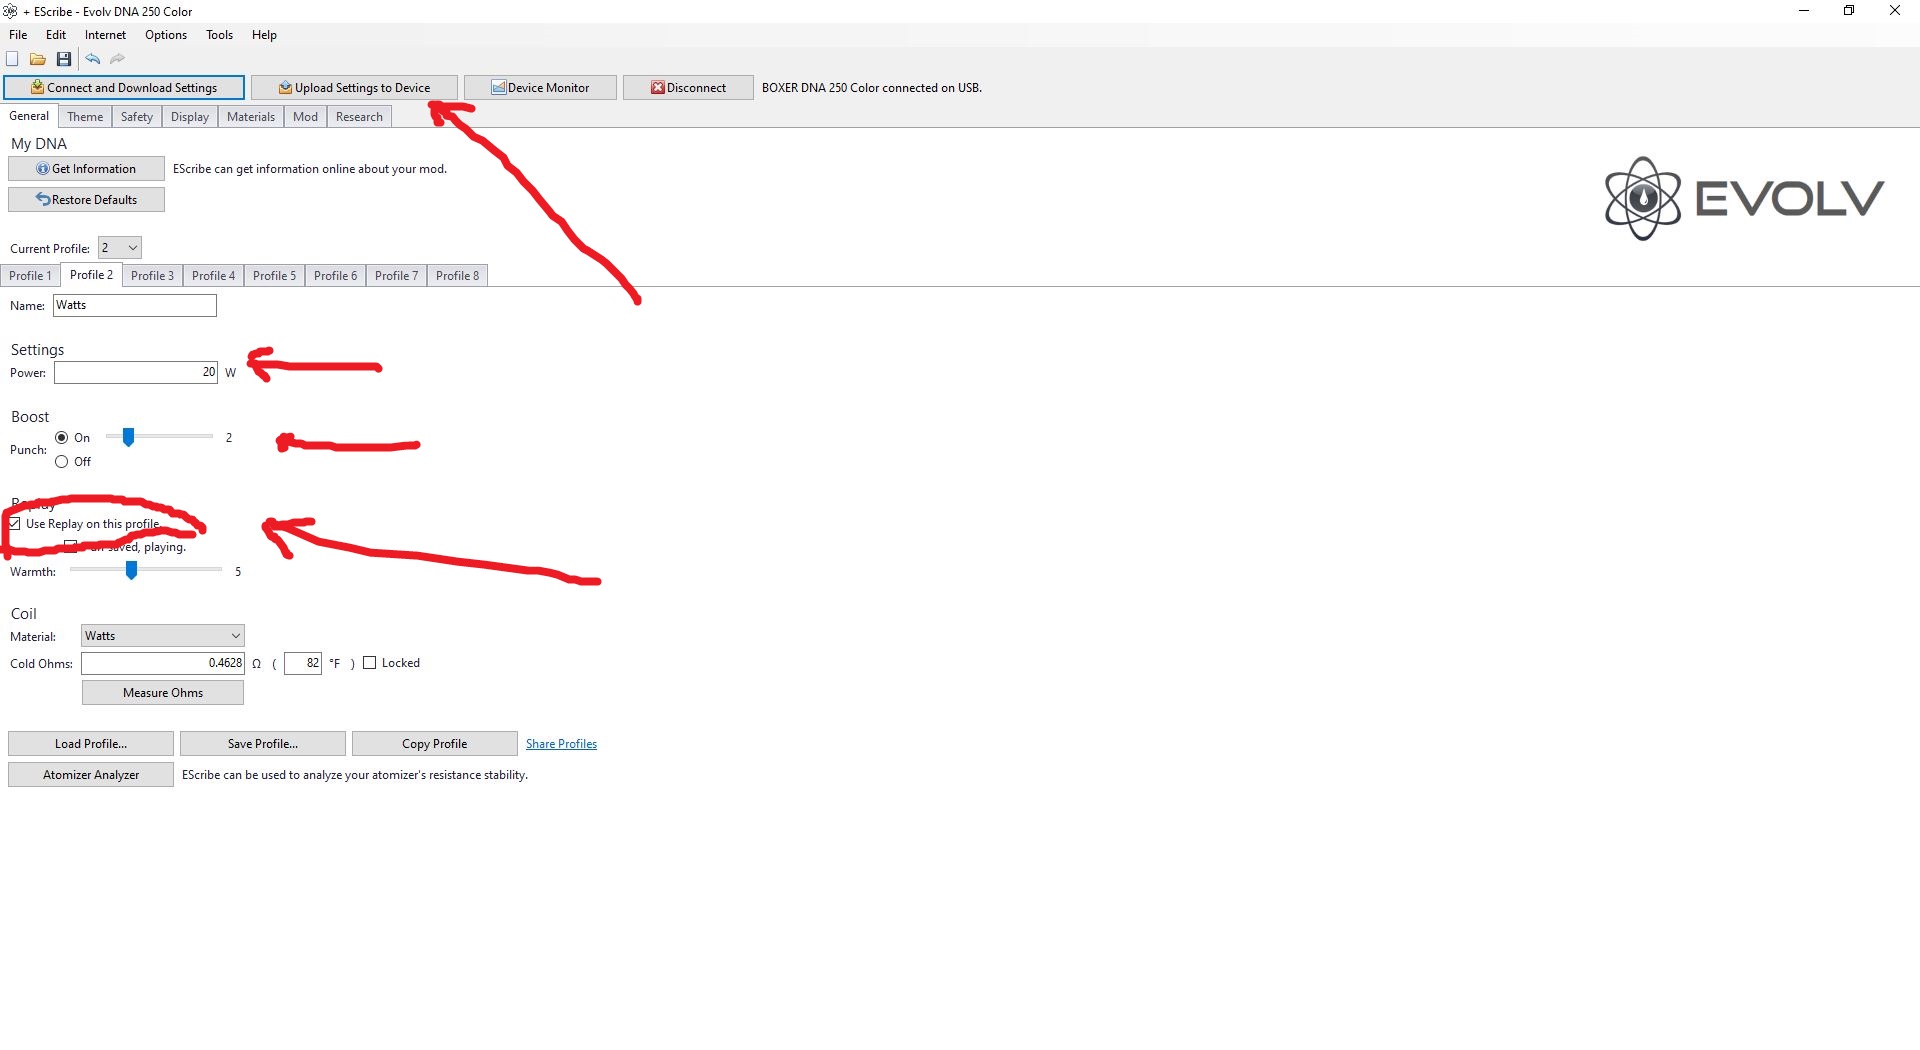Upload Settings to Device
The image size is (1920, 1050).
tap(354, 88)
